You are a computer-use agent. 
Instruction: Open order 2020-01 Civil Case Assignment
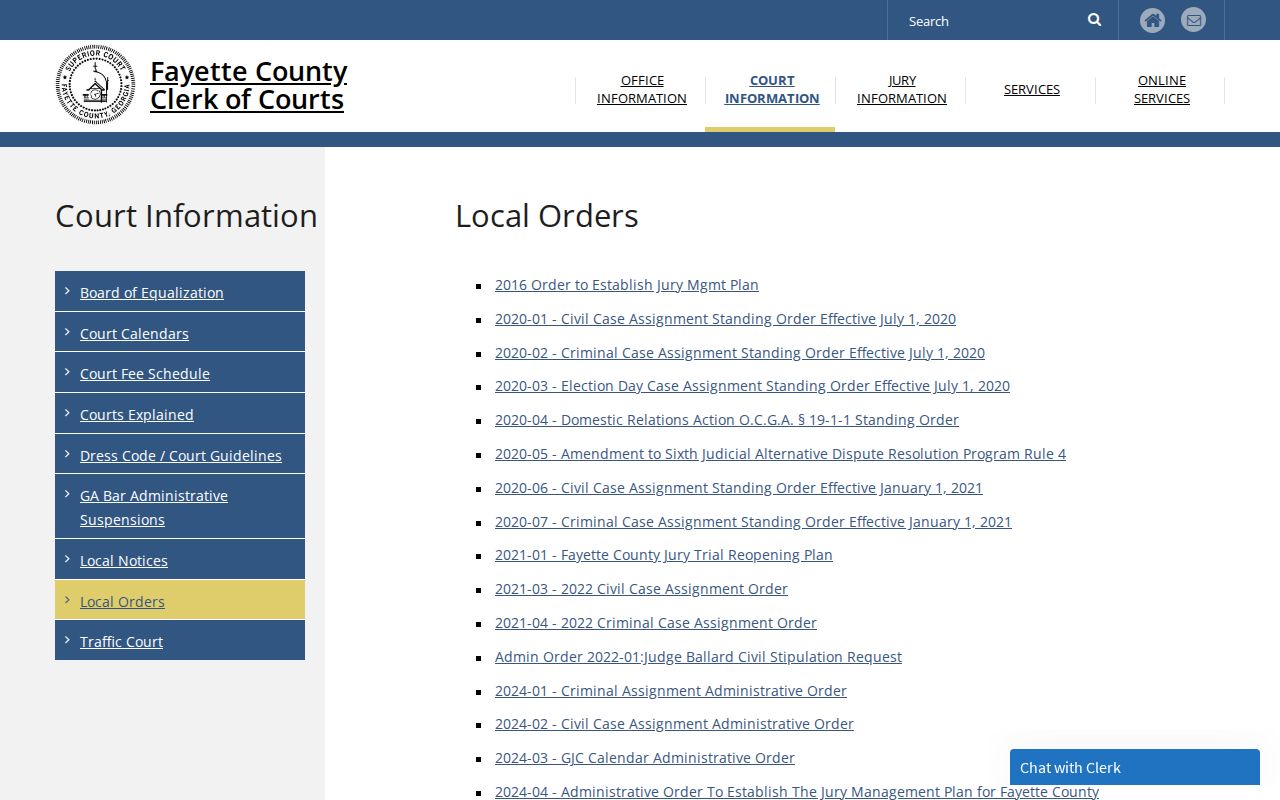point(725,319)
